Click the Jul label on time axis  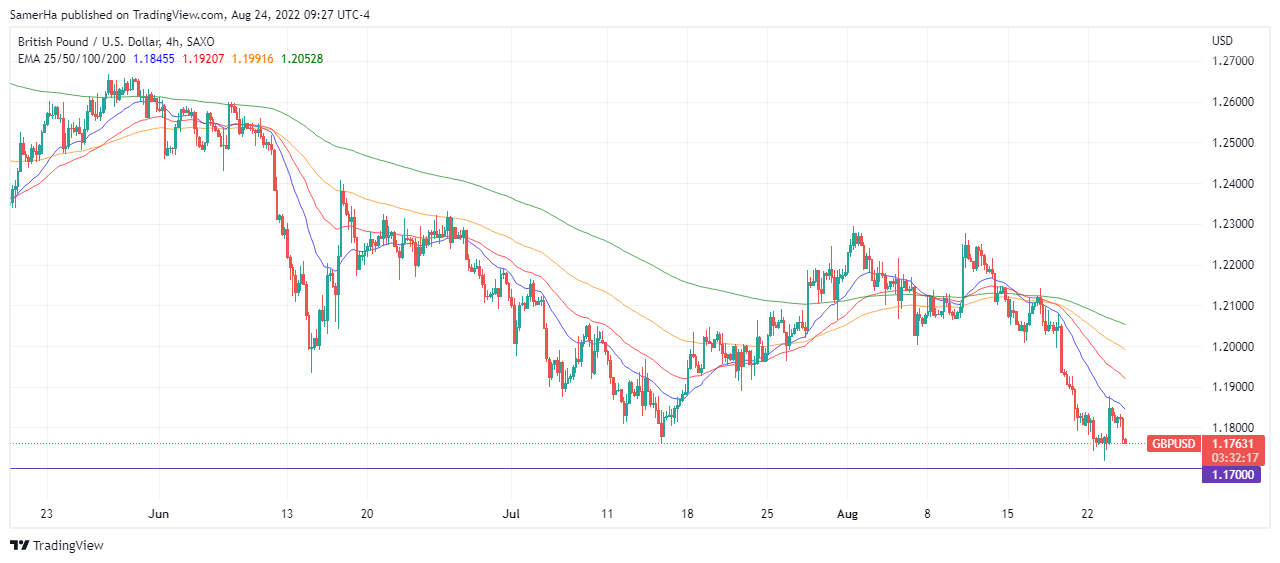[x=512, y=514]
